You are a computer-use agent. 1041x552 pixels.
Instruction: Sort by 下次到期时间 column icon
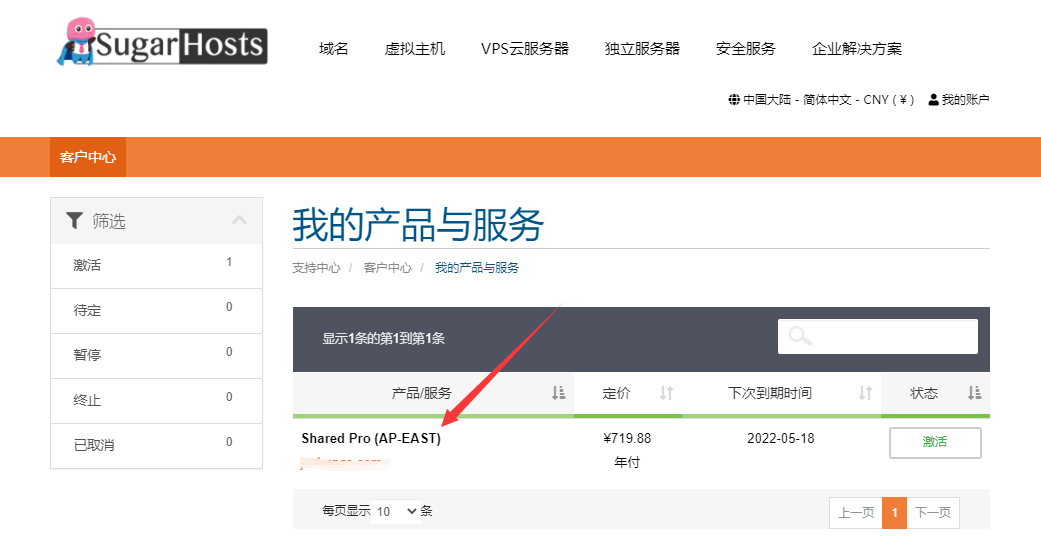[x=865, y=393]
